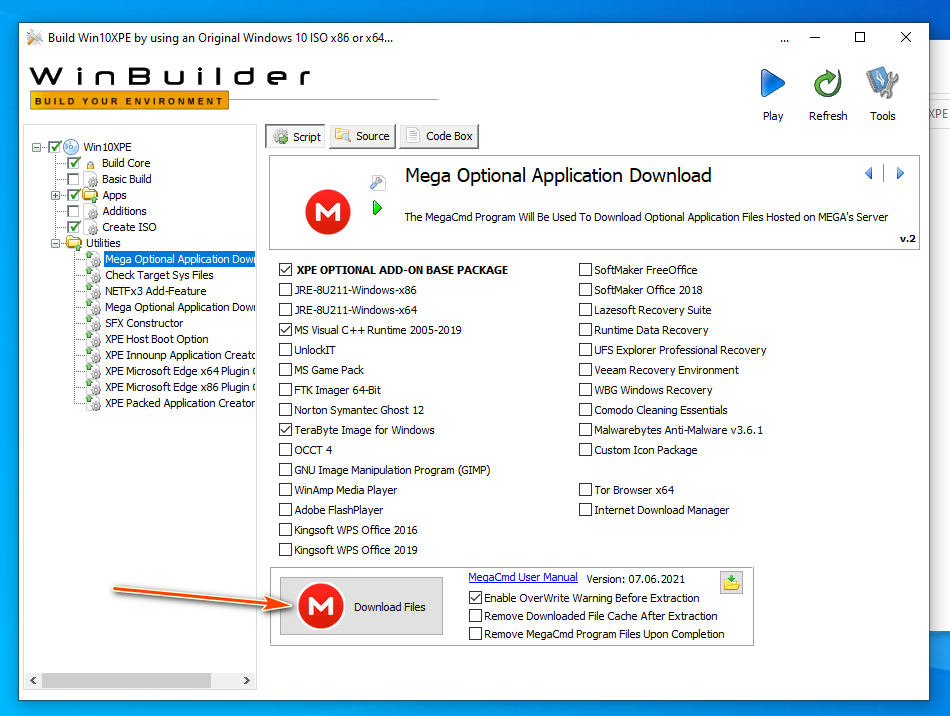The height and width of the screenshot is (716, 950).
Task: Check WinAmp Media Player option
Action: pyautogui.click(x=285, y=489)
